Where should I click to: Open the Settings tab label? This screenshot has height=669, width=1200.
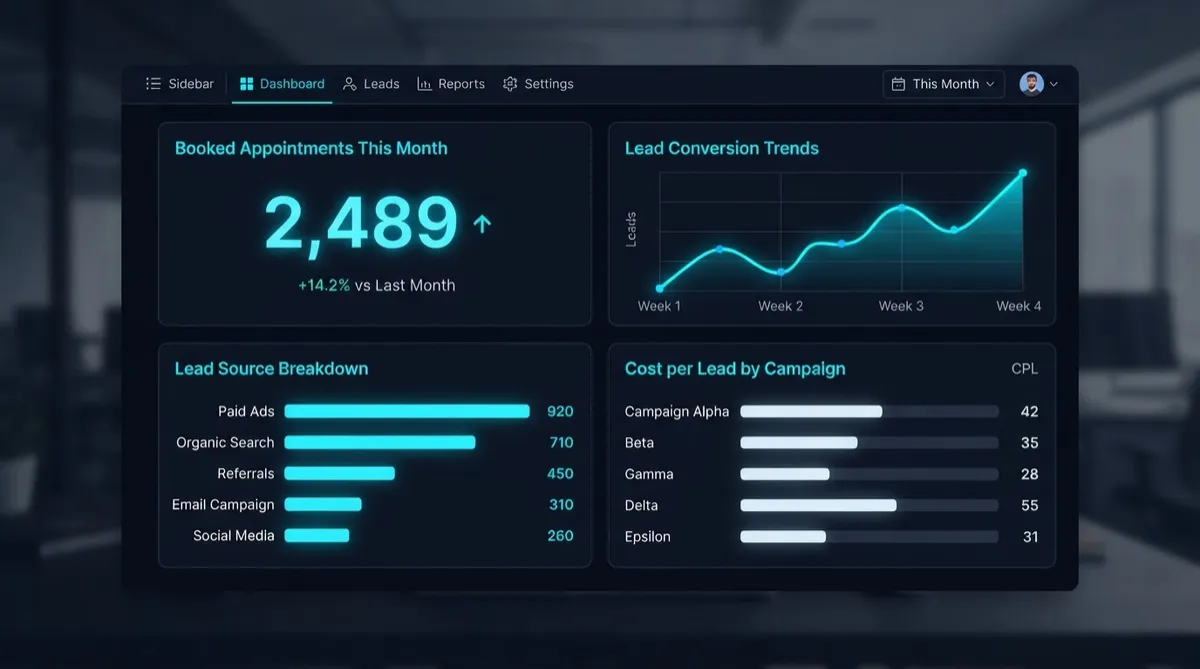[x=549, y=84]
